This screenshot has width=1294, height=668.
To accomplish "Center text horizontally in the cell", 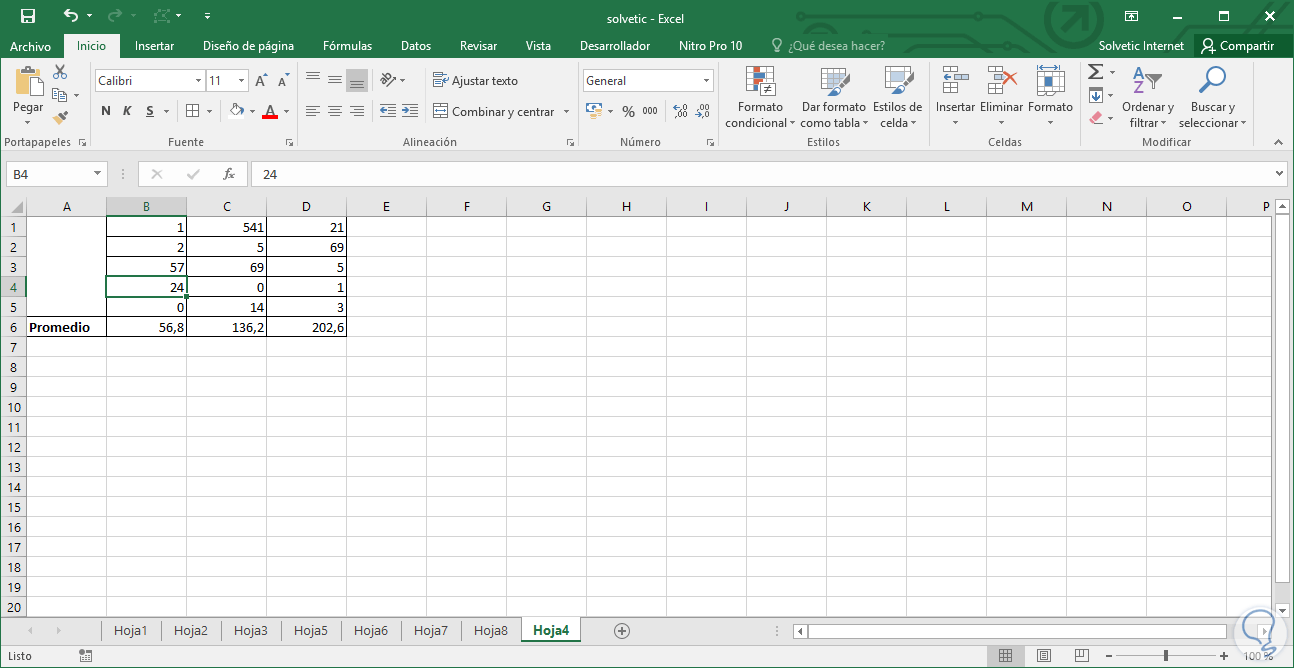I will pyautogui.click(x=335, y=111).
